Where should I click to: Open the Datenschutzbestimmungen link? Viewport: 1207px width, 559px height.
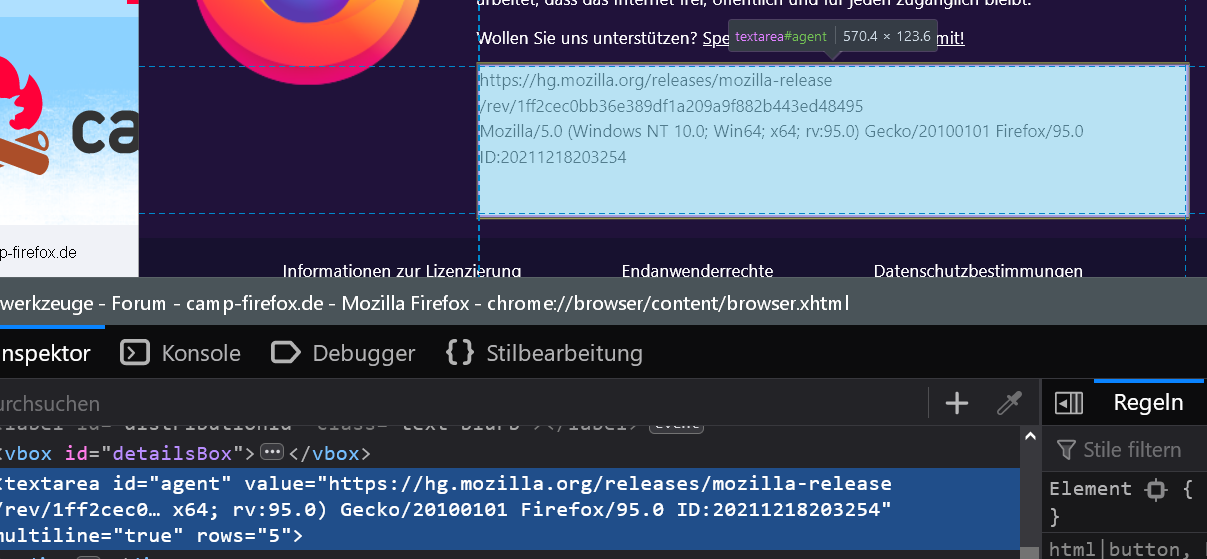click(x=978, y=270)
